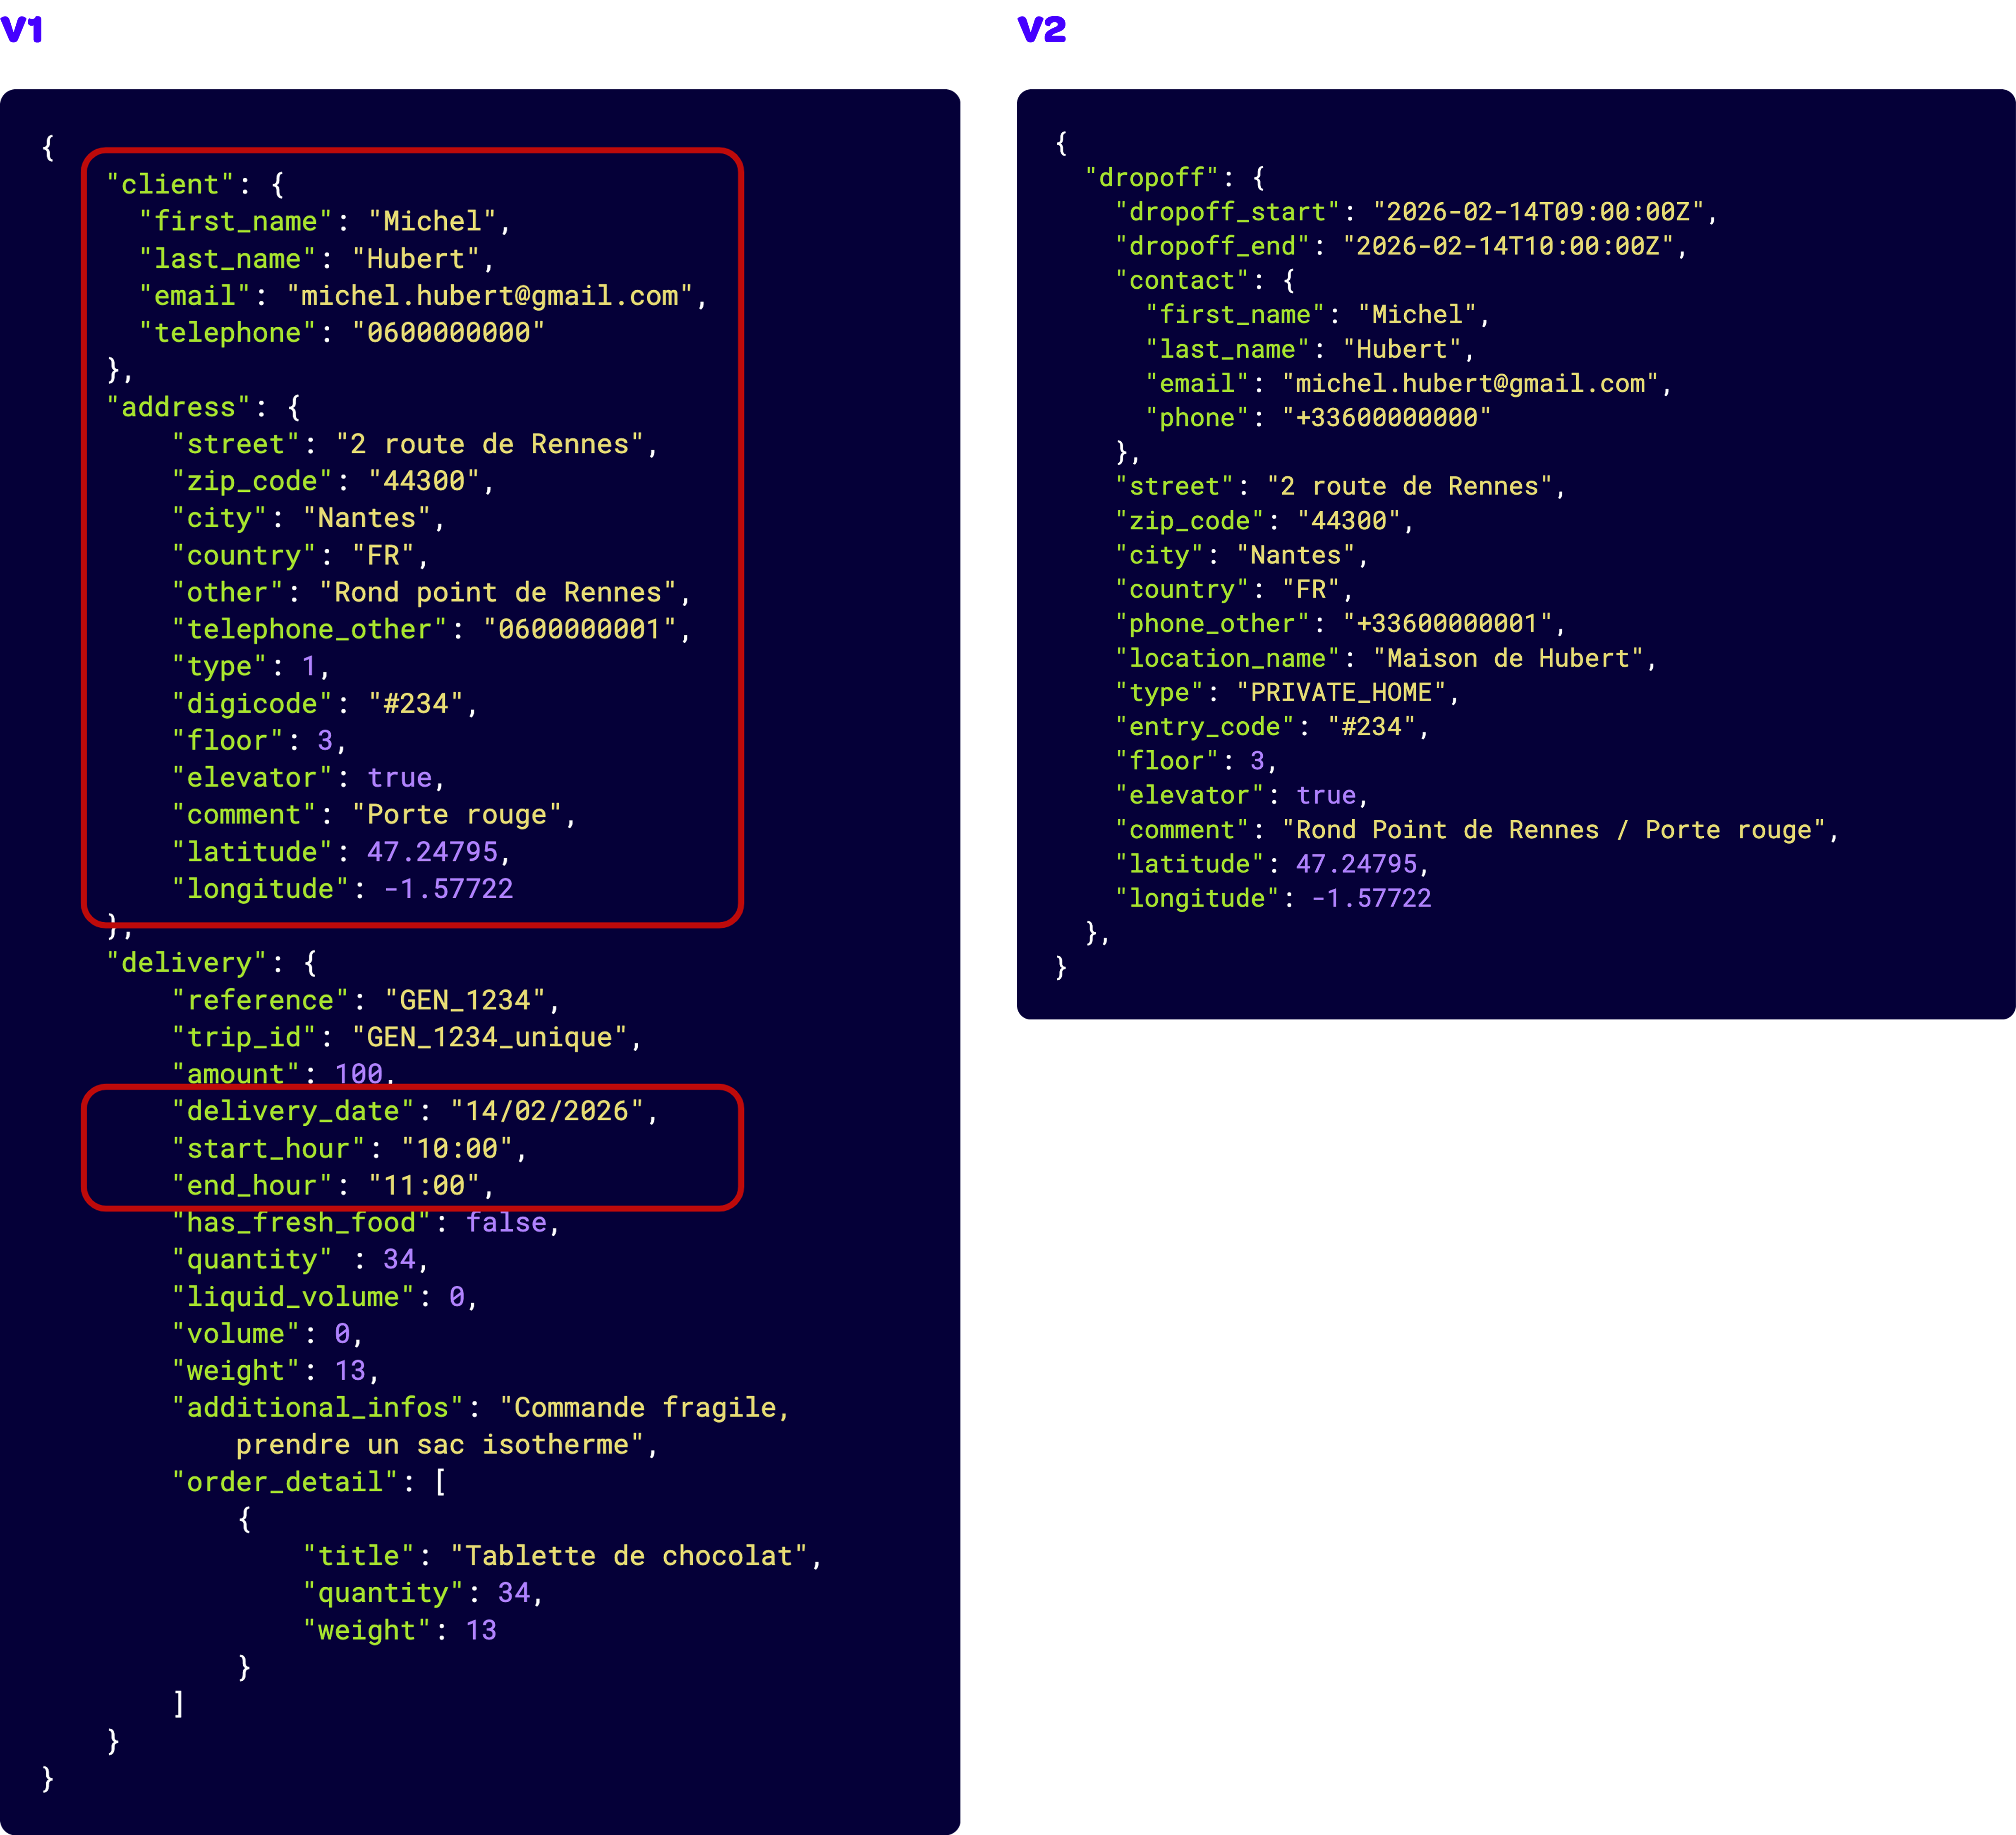2016x1835 pixels.
Task: Click location_name value "Maison de Hubert"
Action: [x=1508, y=659]
